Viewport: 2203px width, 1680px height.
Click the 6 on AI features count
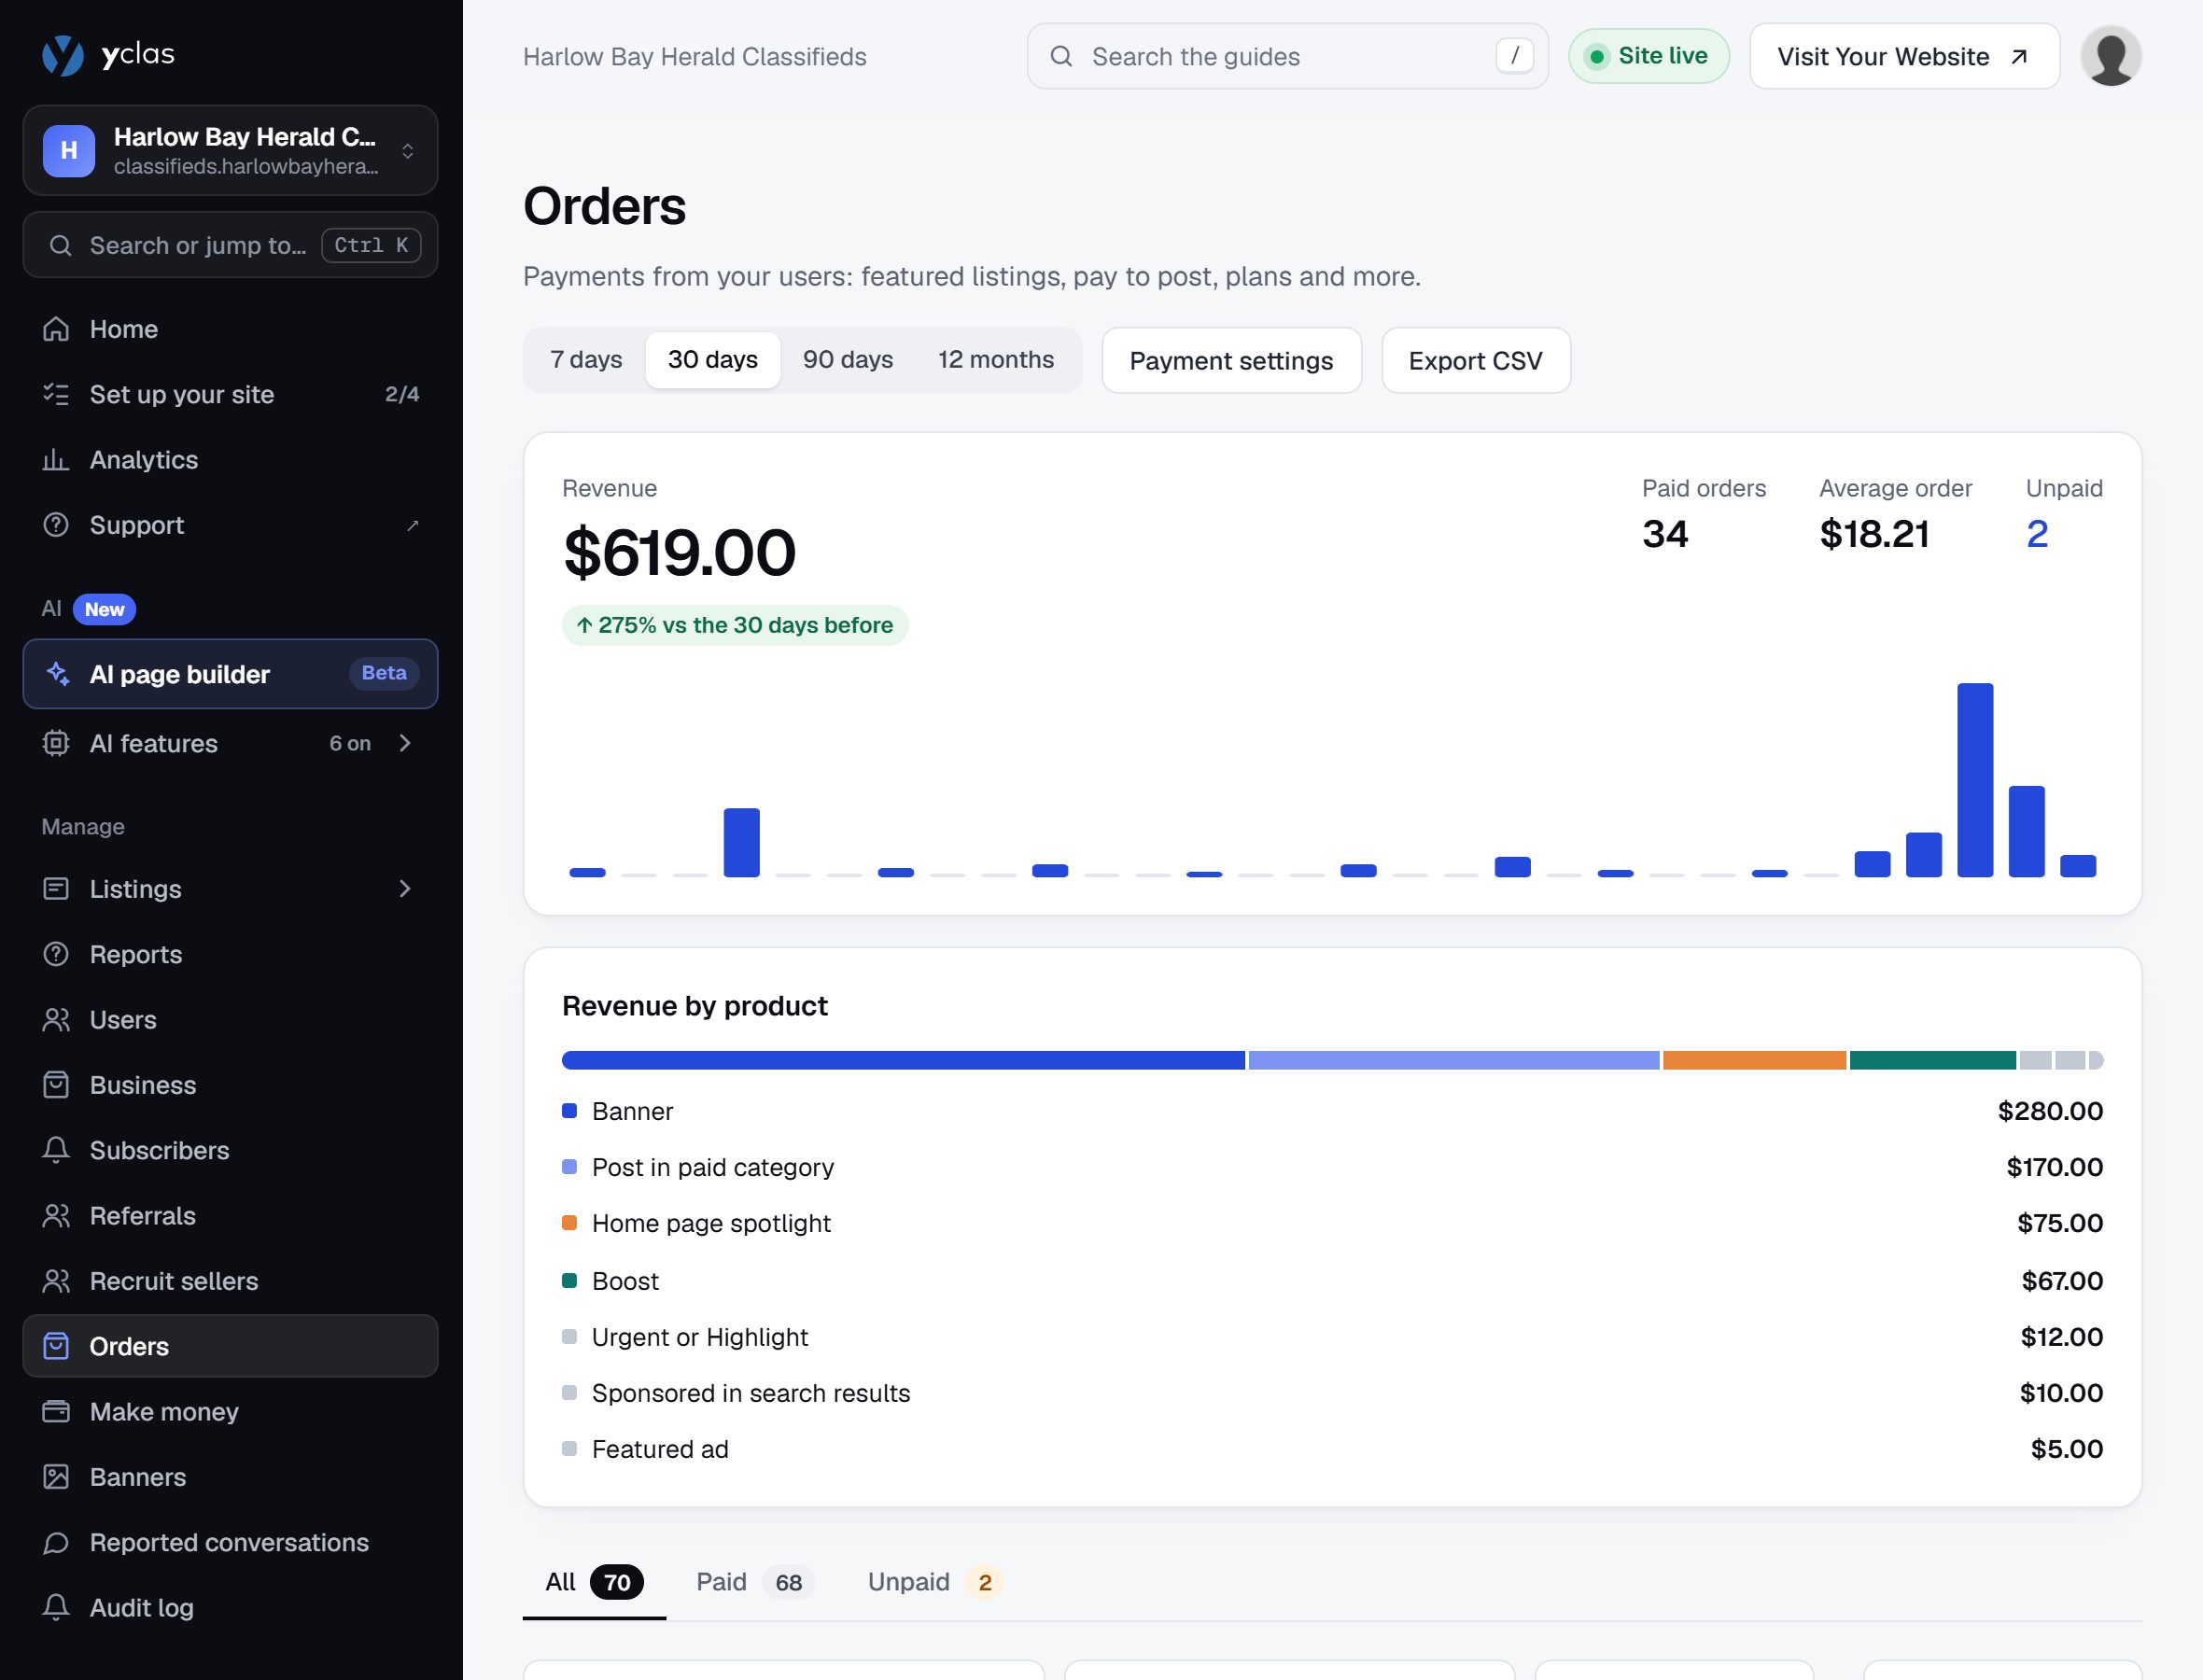click(350, 743)
